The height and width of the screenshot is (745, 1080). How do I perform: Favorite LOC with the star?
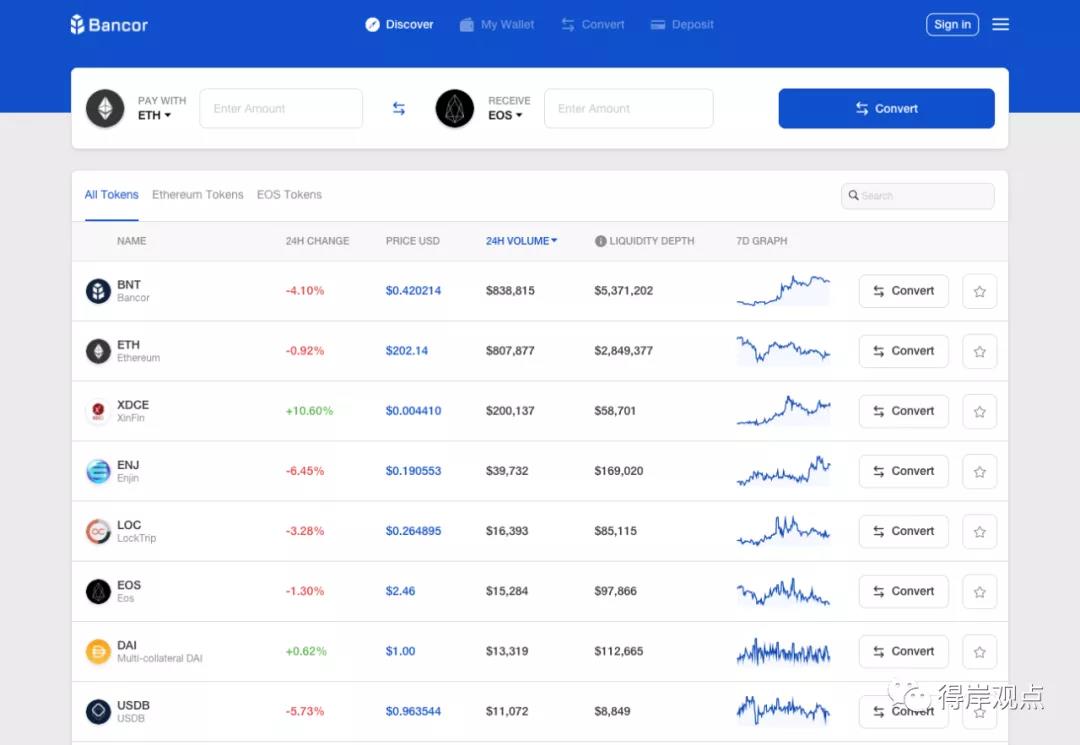pyautogui.click(x=979, y=532)
